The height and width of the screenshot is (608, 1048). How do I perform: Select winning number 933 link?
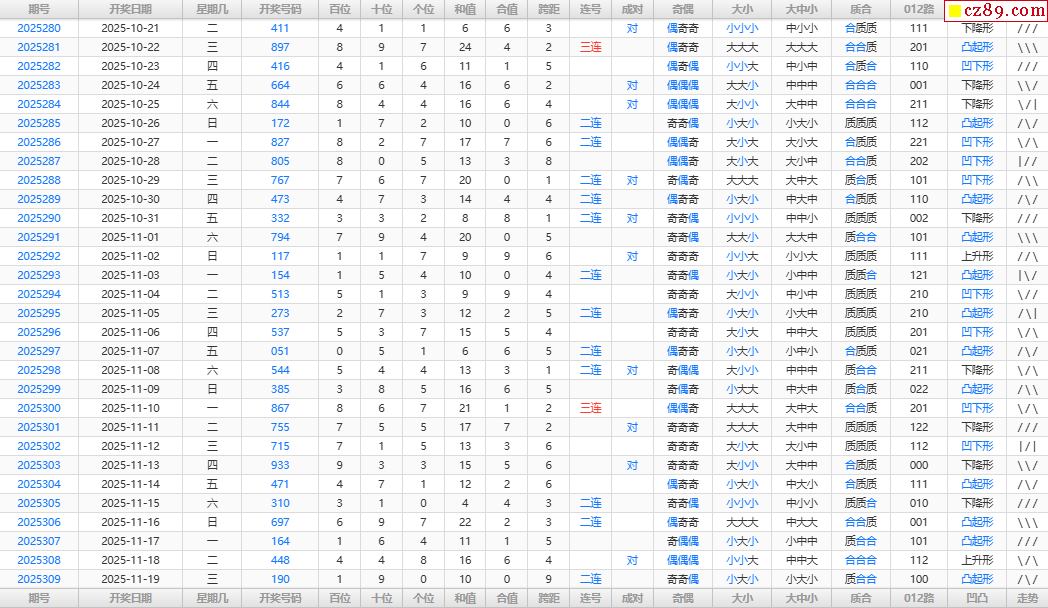[x=280, y=465]
